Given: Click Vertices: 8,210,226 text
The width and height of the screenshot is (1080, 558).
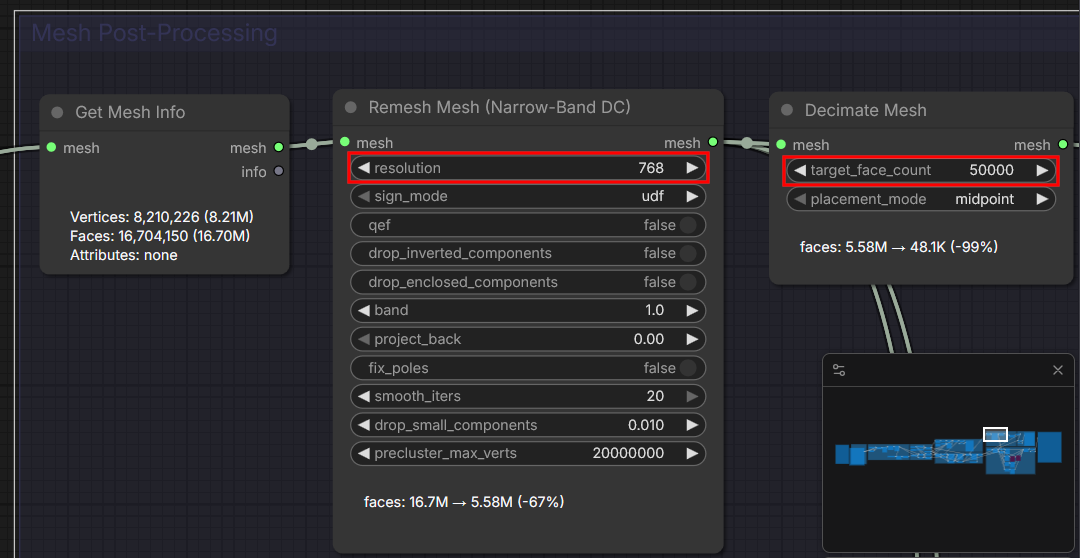Looking at the screenshot, I should (x=162, y=217).
